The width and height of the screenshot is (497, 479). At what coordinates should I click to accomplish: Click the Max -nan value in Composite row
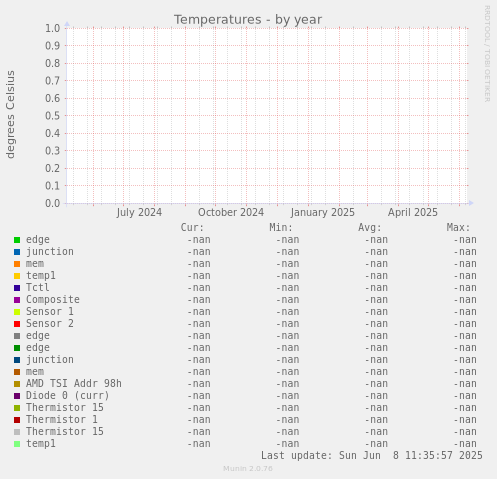point(465,300)
